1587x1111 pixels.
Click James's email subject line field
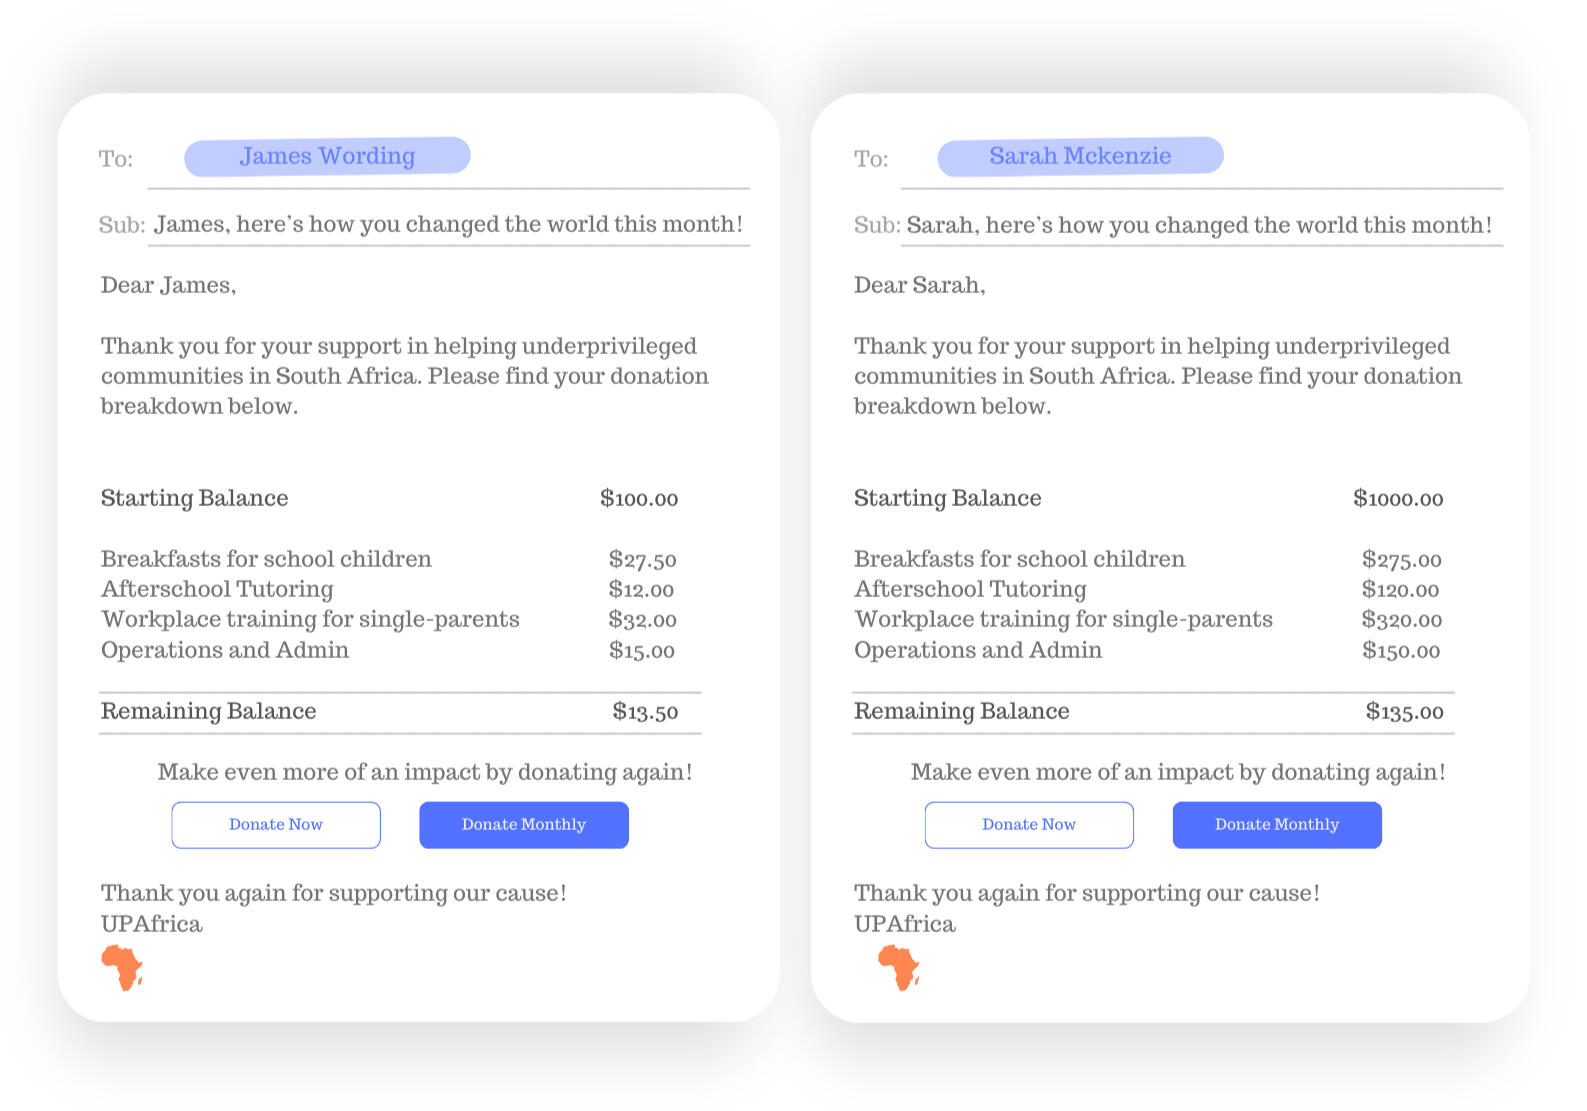[x=448, y=224]
